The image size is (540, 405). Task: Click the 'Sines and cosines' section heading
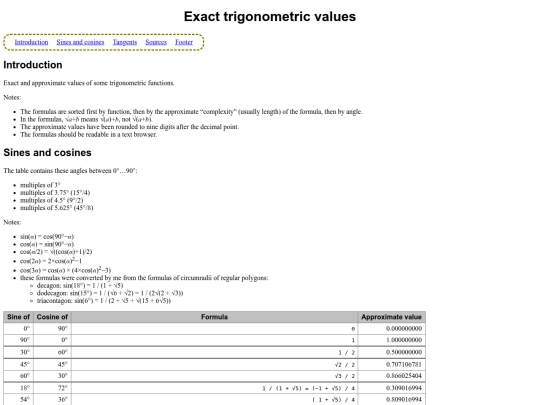pos(48,153)
